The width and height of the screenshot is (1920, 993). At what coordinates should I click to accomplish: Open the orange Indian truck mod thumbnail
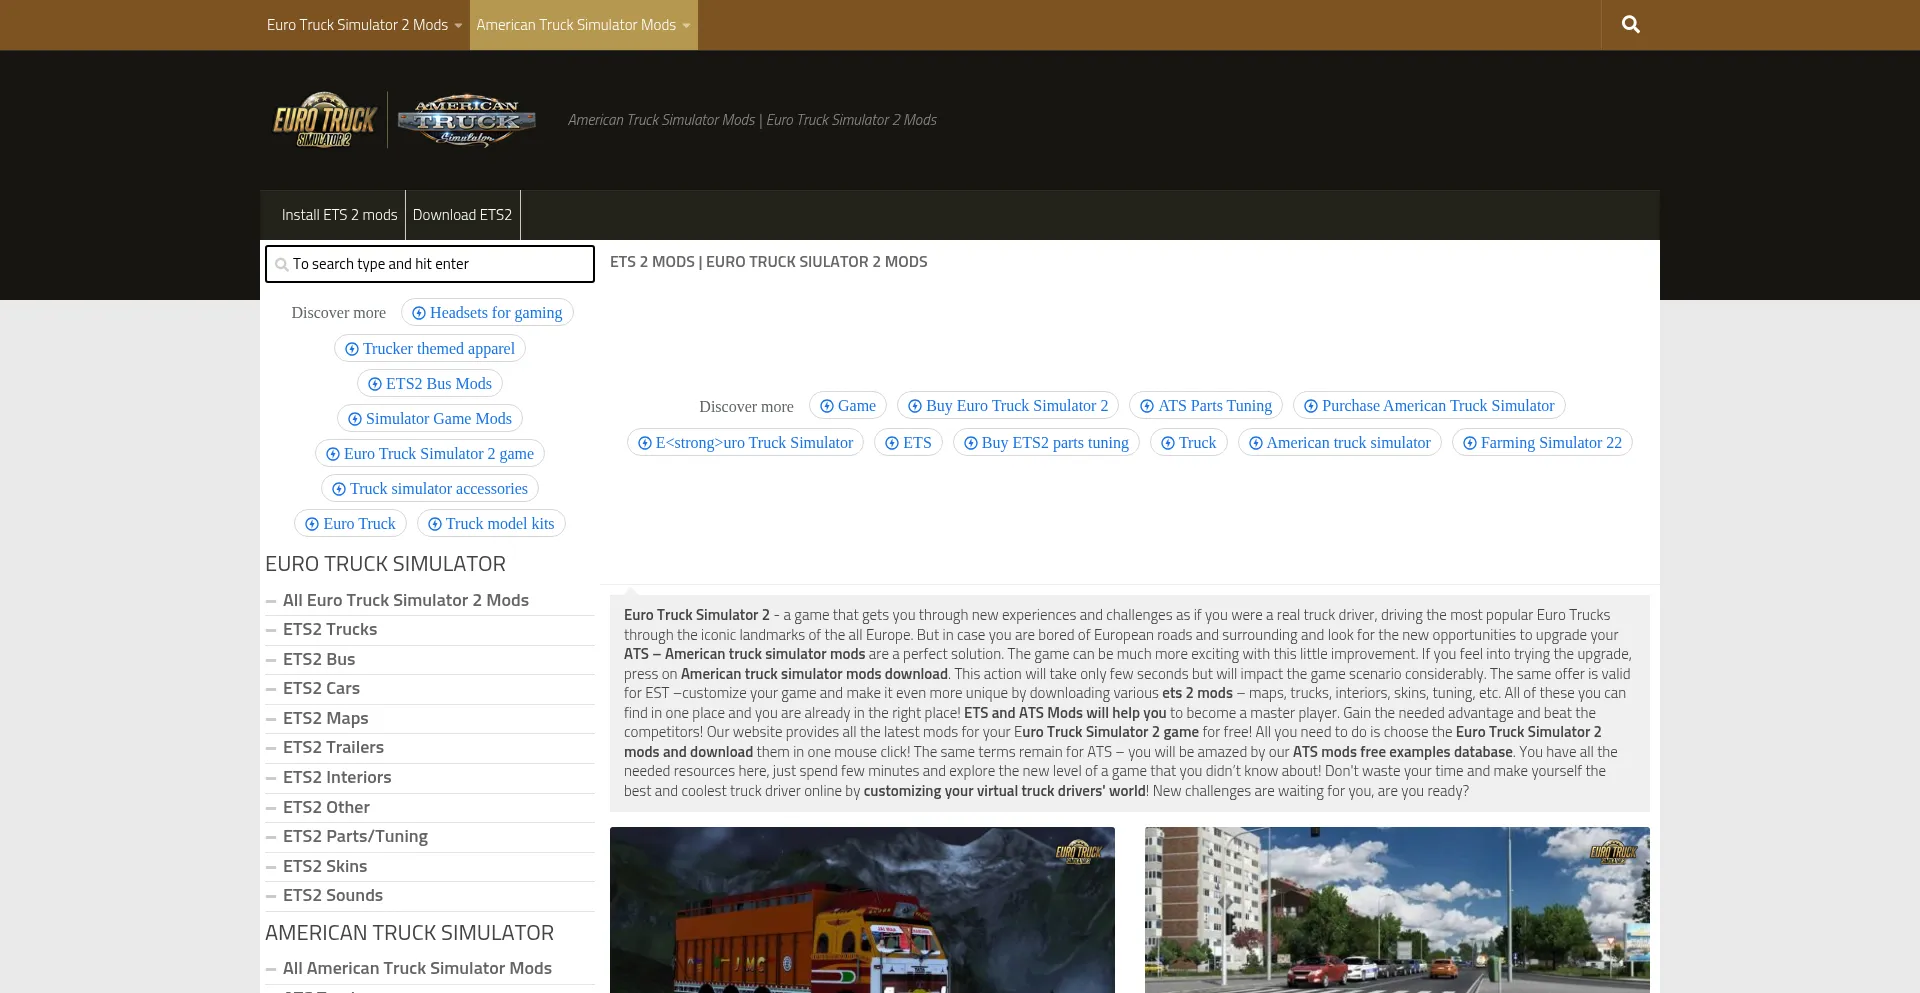(x=862, y=910)
